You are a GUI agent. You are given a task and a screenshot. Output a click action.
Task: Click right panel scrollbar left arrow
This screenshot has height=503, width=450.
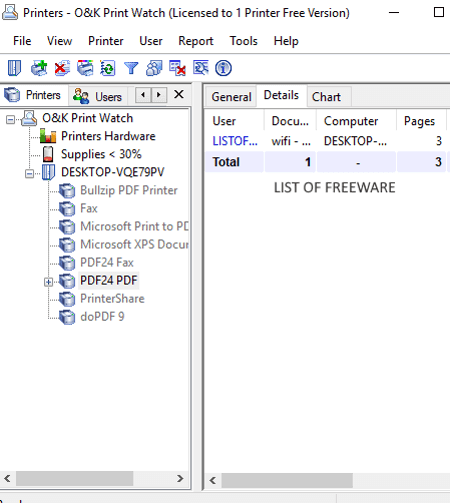(213, 480)
